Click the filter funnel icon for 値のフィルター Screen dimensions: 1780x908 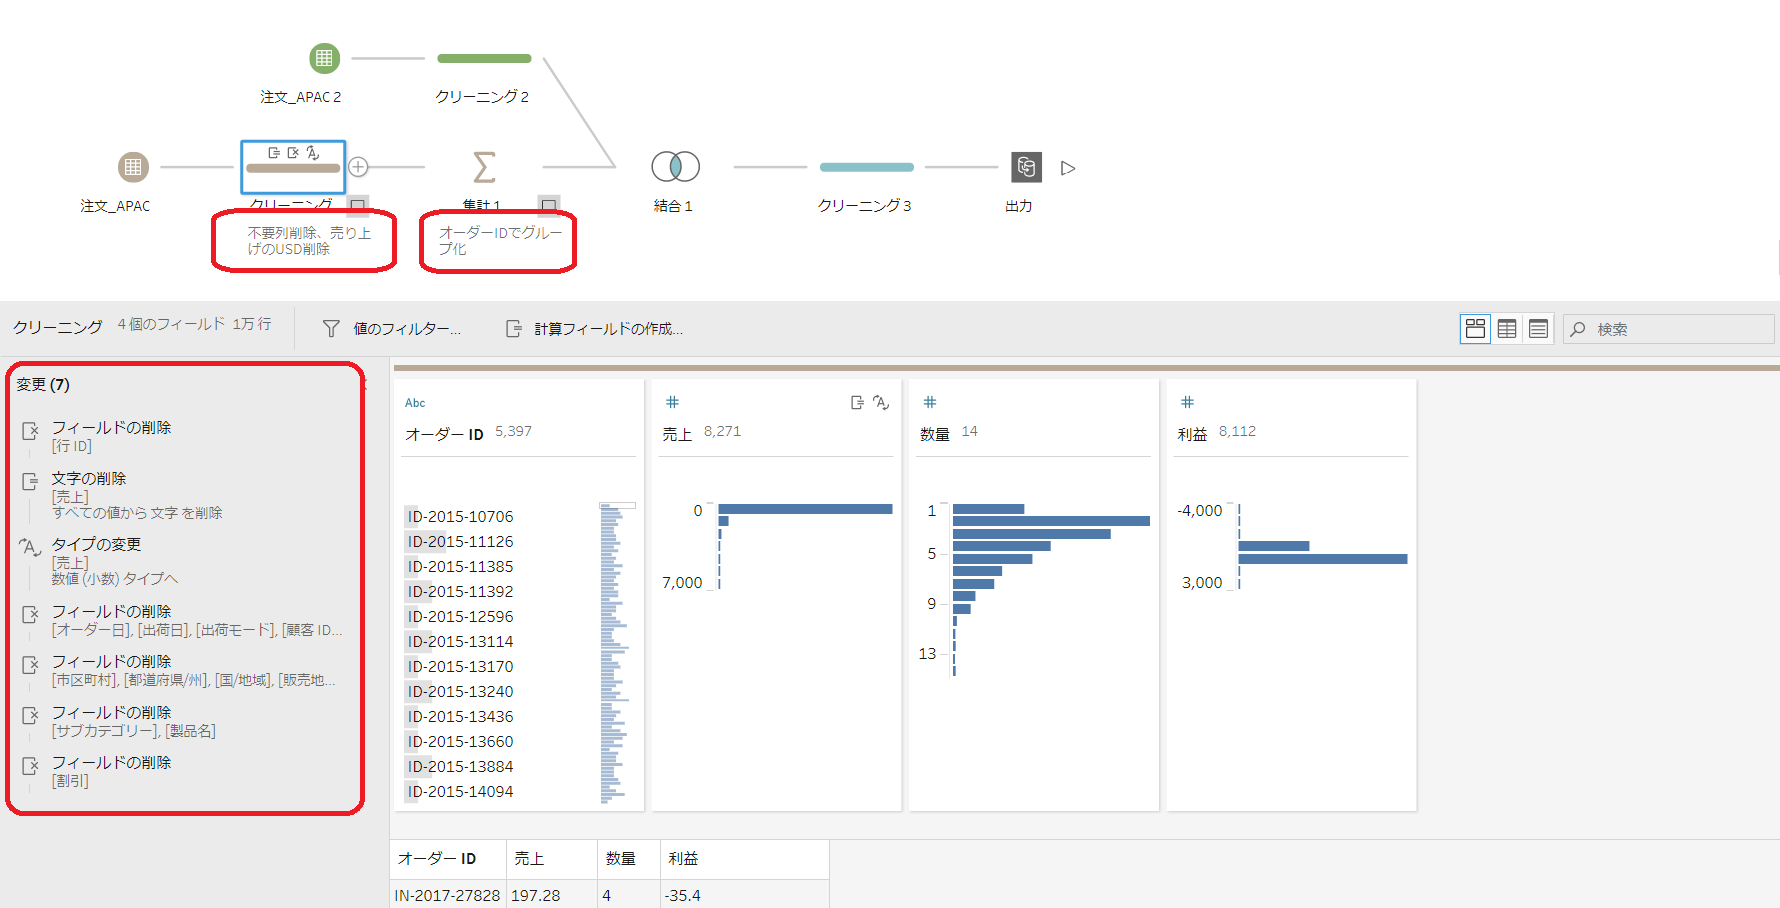[331, 329]
